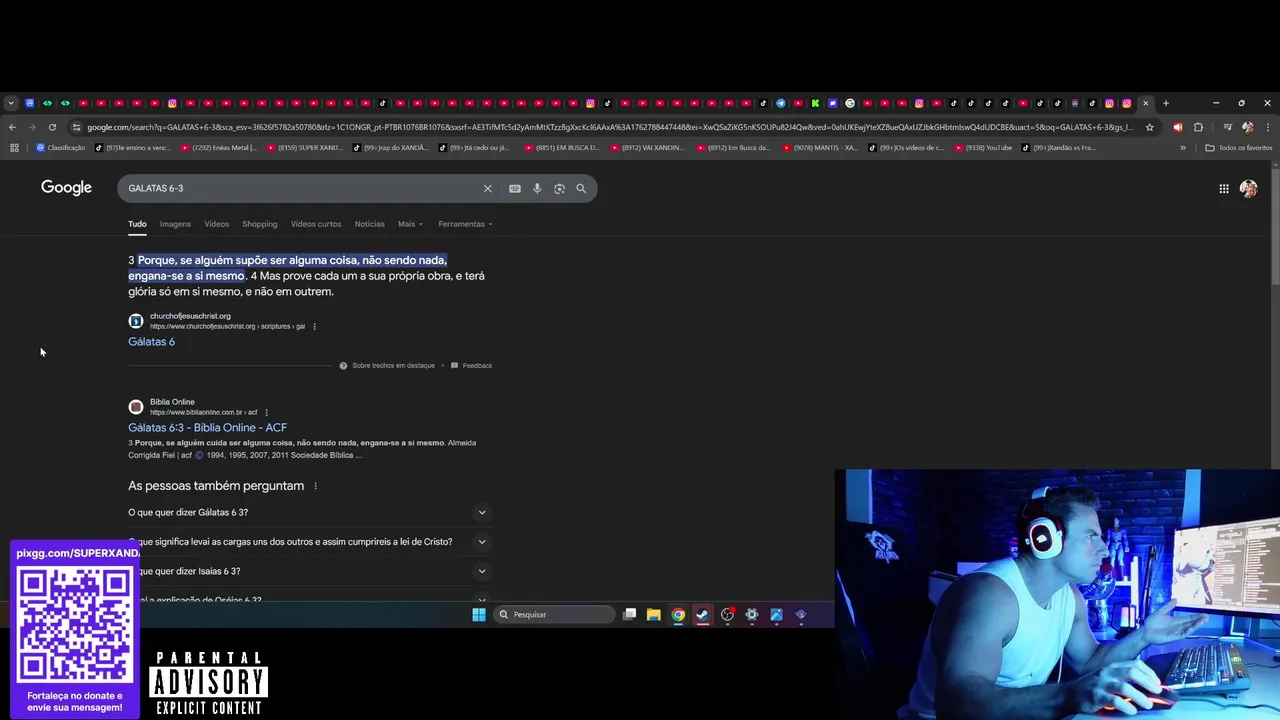The height and width of the screenshot is (720, 1280).
Task: Open Google account profile picture
Action: click(1248, 188)
